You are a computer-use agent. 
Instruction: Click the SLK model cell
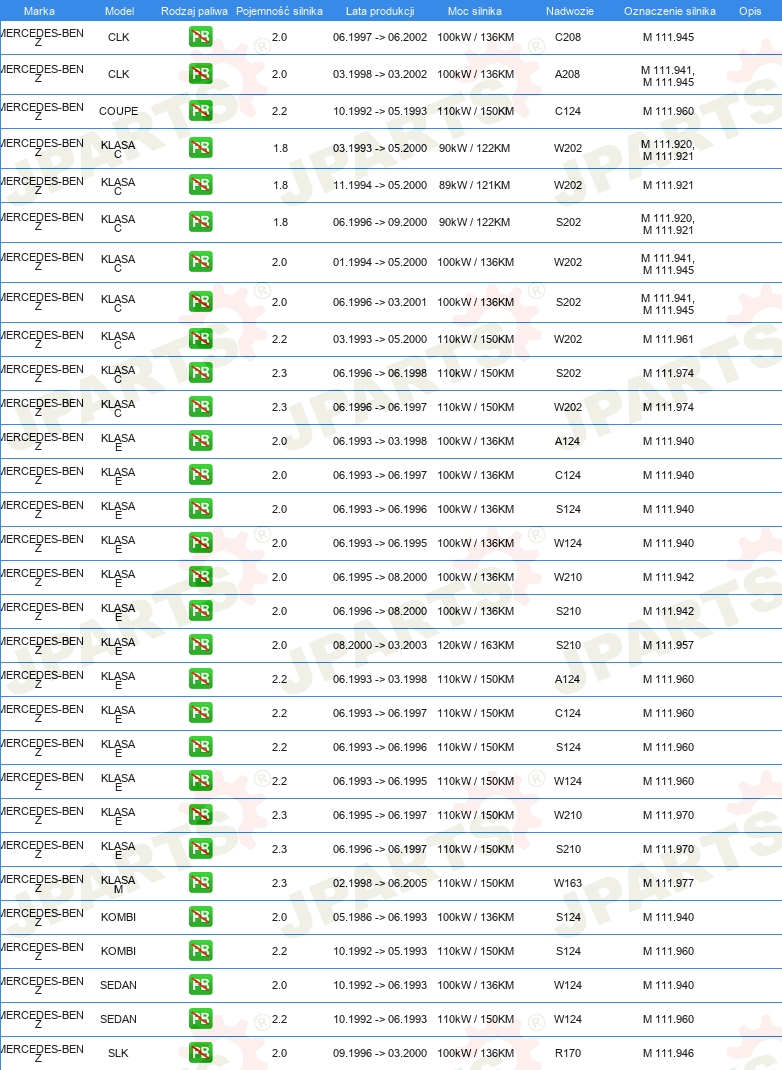[x=119, y=1053]
